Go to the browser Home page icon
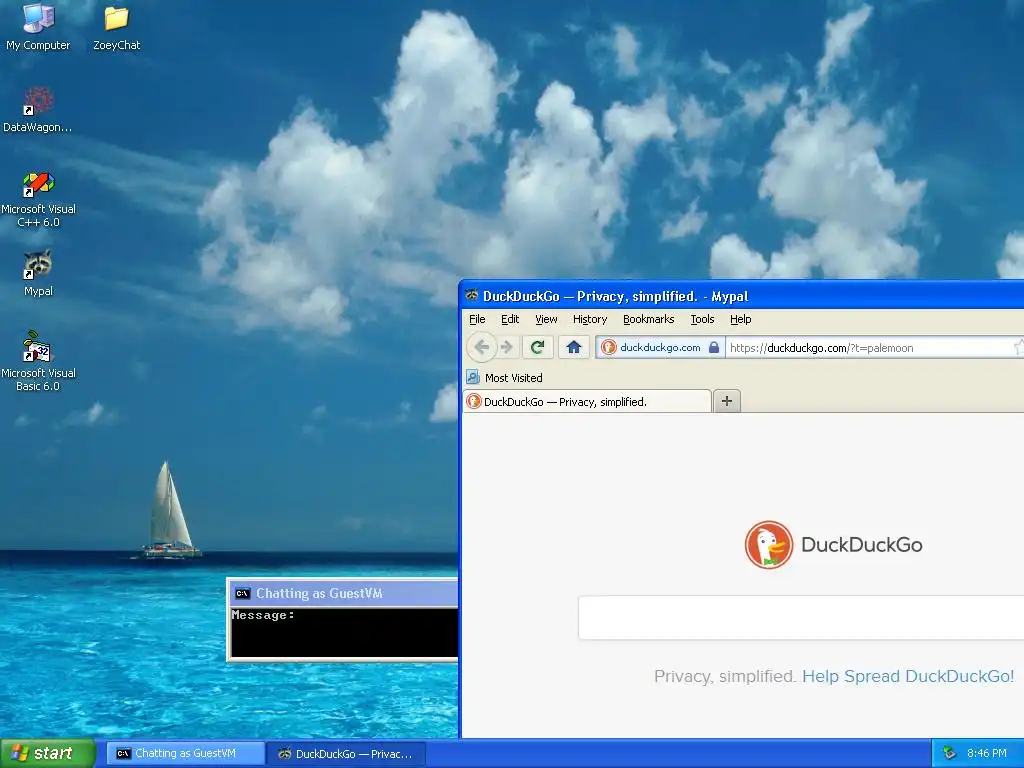This screenshot has width=1024, height=768. (573, 347)
